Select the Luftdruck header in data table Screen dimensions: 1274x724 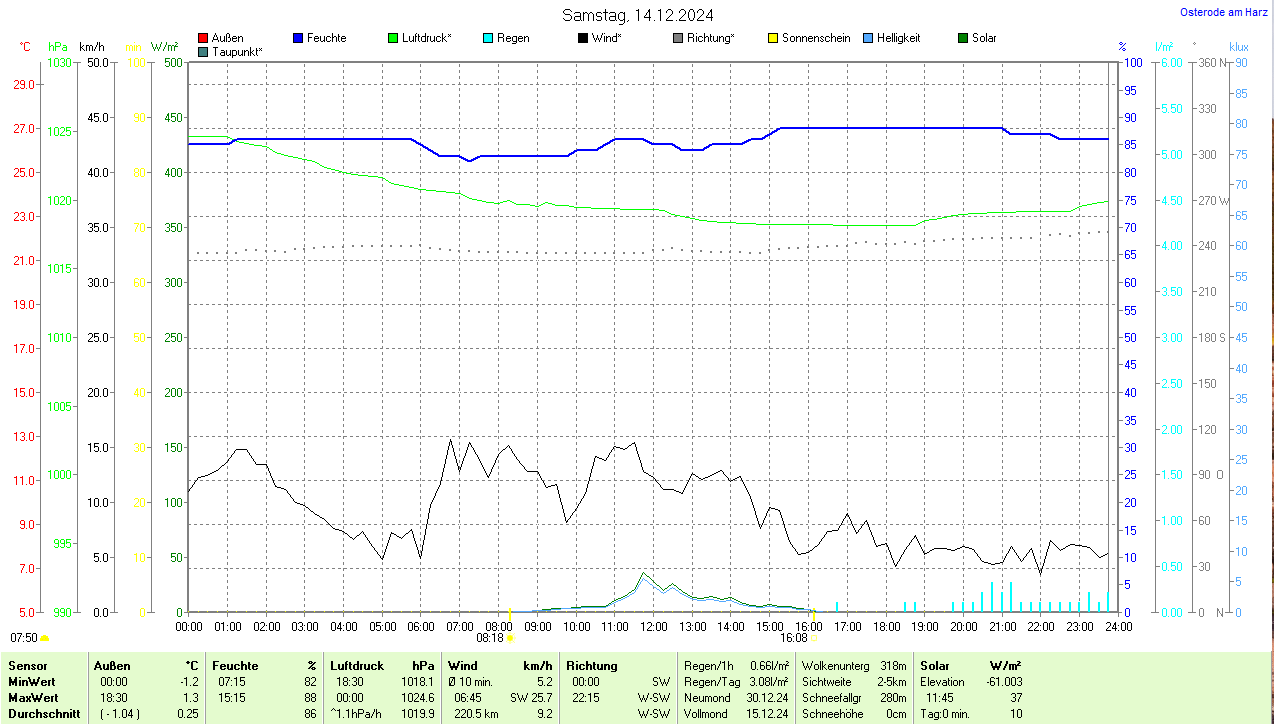coord(357,665)
